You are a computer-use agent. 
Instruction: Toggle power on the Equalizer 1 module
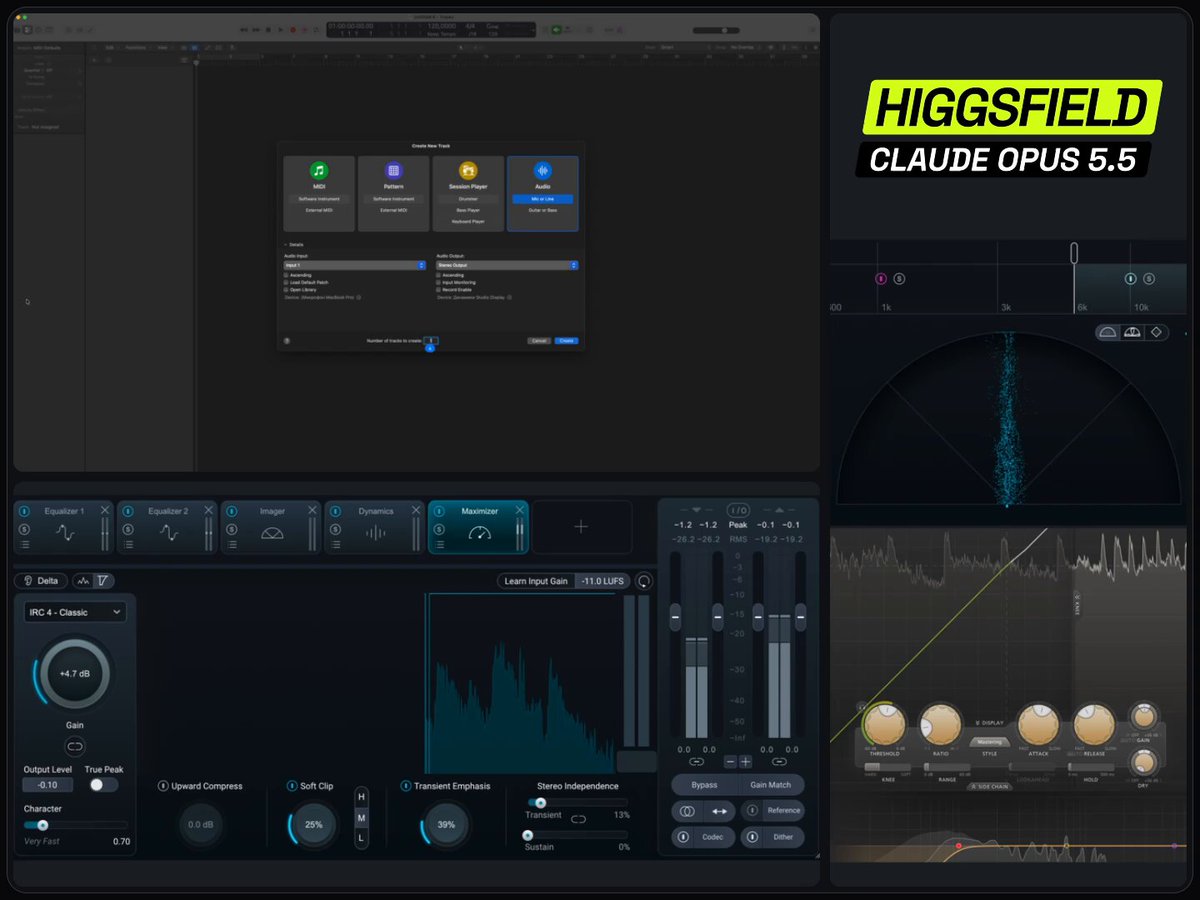tap(24, 511)
